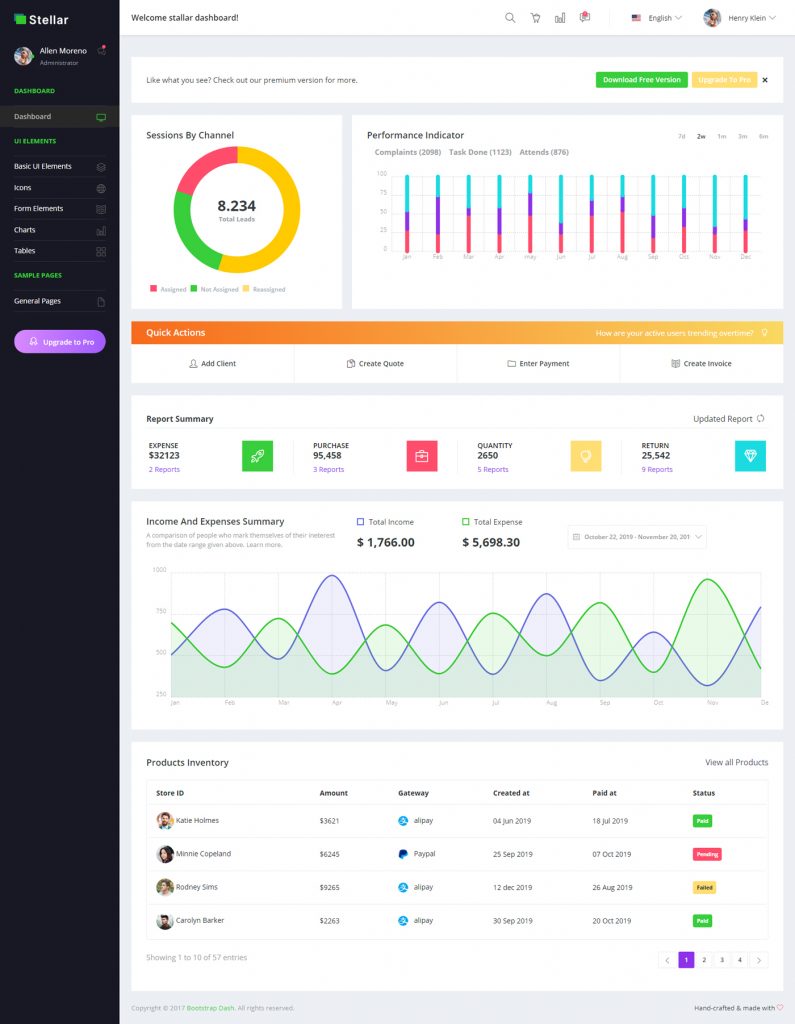Viewport: 795px width, 1024px height.
Task: Open the View all Products link
Action: (x=736, y=762)
